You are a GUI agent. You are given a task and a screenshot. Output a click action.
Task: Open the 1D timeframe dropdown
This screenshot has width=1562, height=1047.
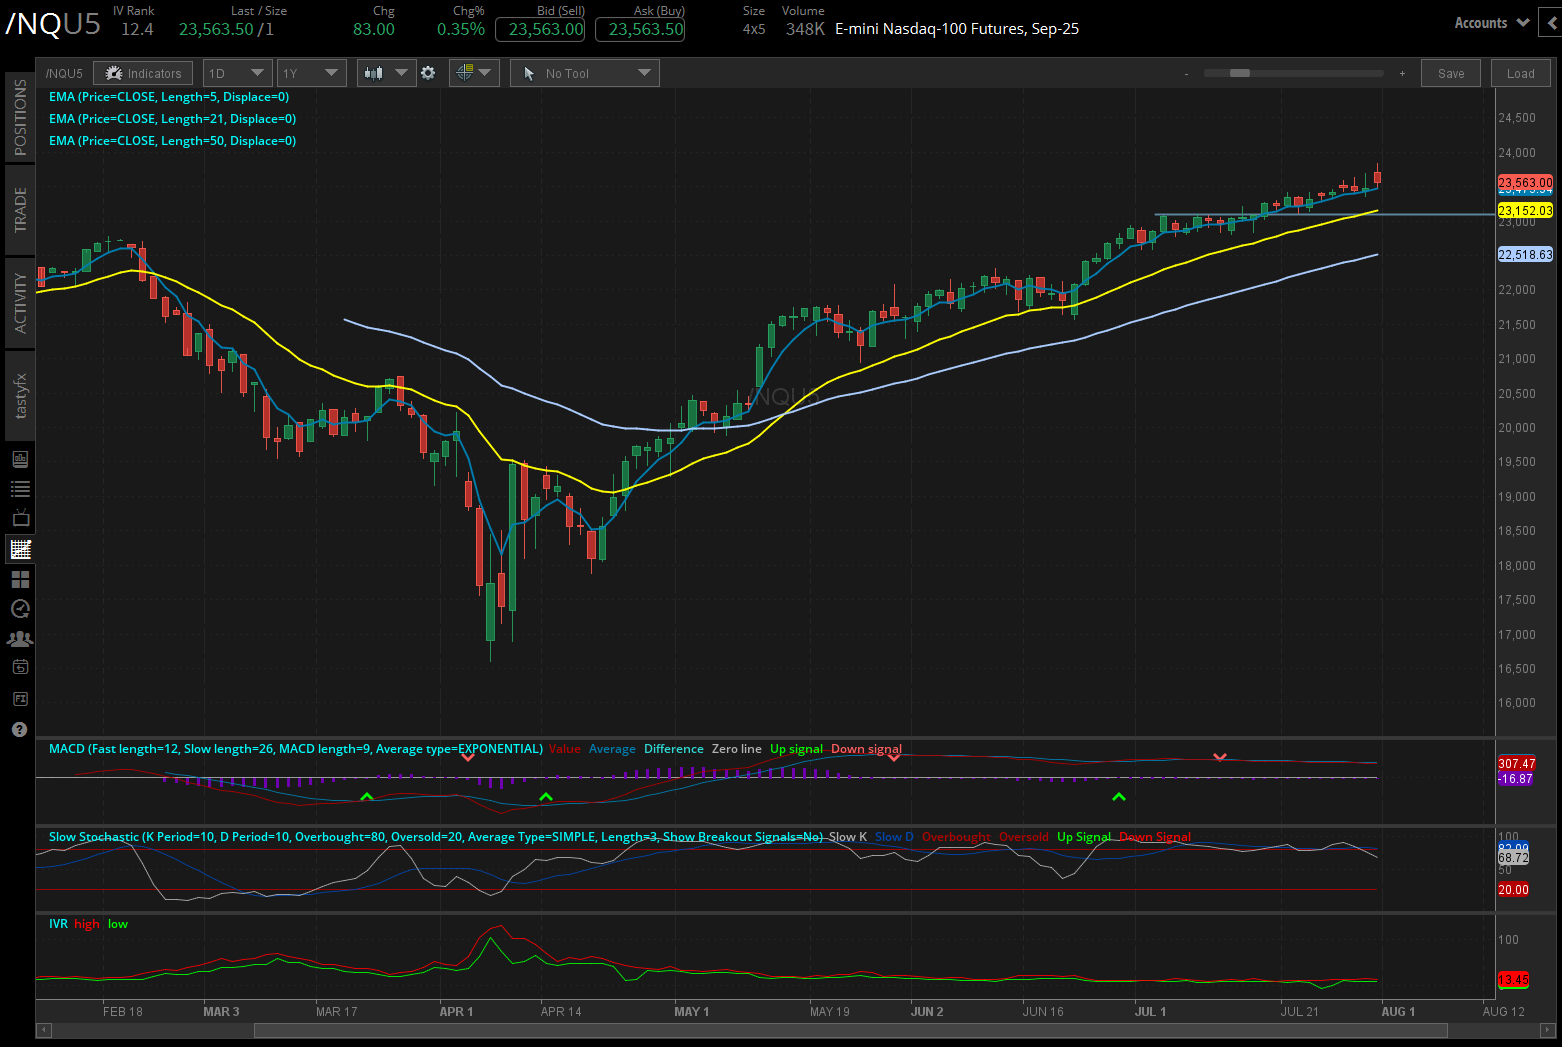tap(237, 72)
